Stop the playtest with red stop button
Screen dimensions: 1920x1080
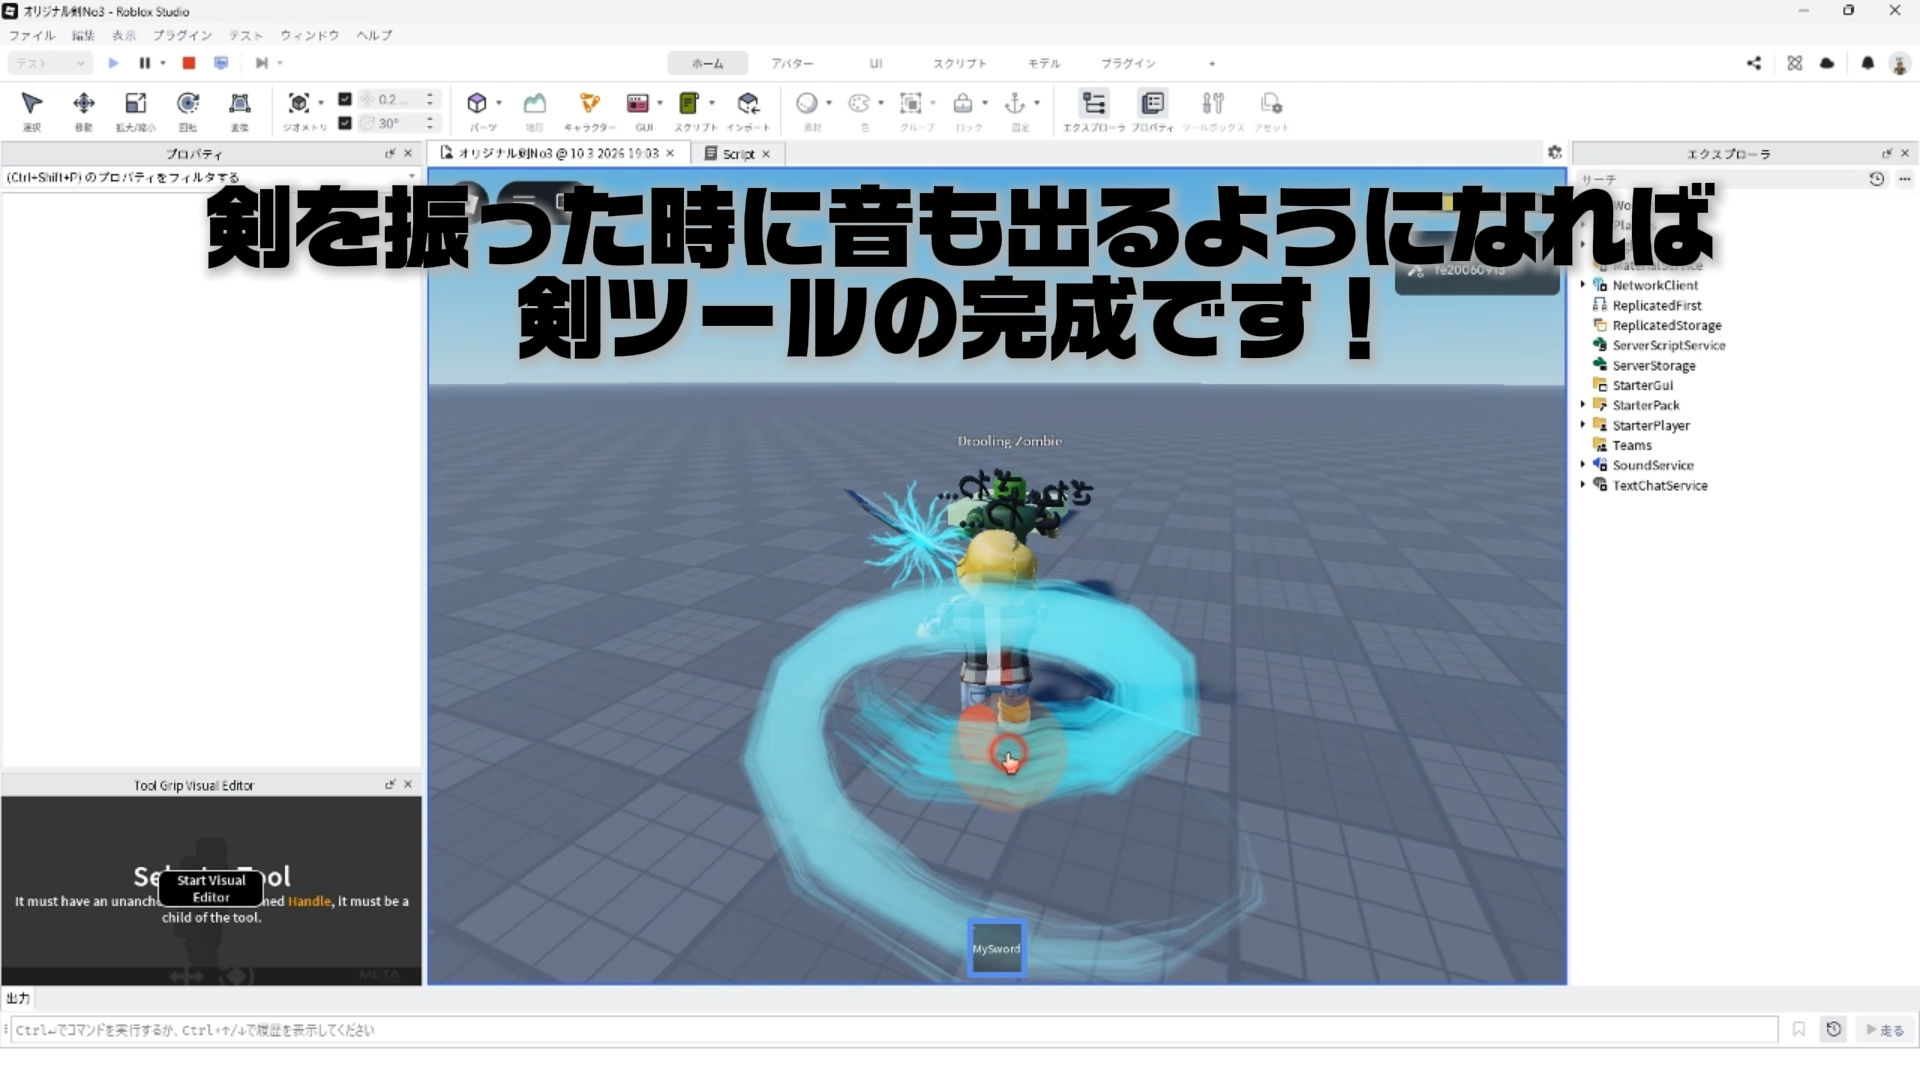[188, 63]
